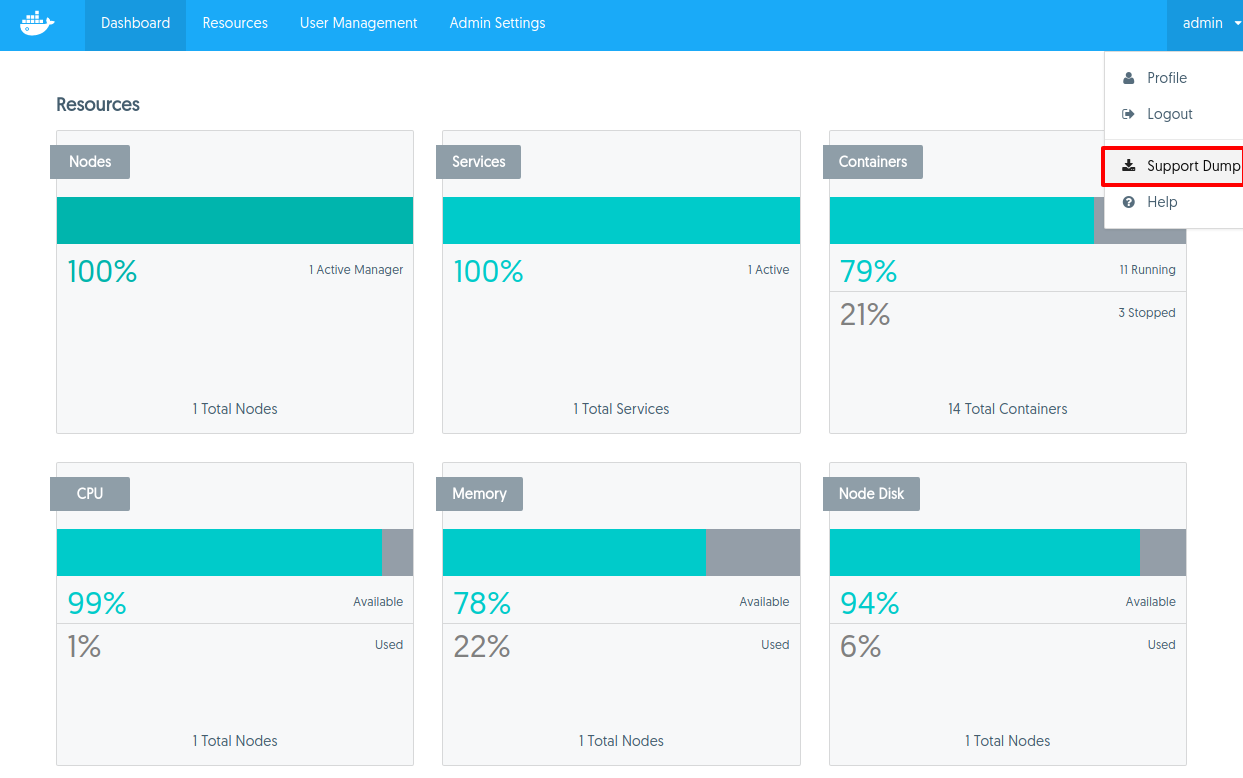The width and height of the screenshot is (1243, 778).
Task: Open Admin Settings
Action: pos(497,24)
